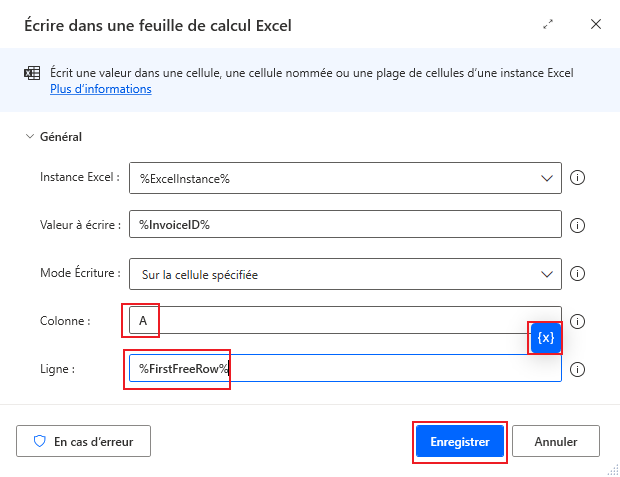The height and width of the screenshot is (477, 620).
Task: Click info icon next to Colonne field
Action: (x=577, y=321)
